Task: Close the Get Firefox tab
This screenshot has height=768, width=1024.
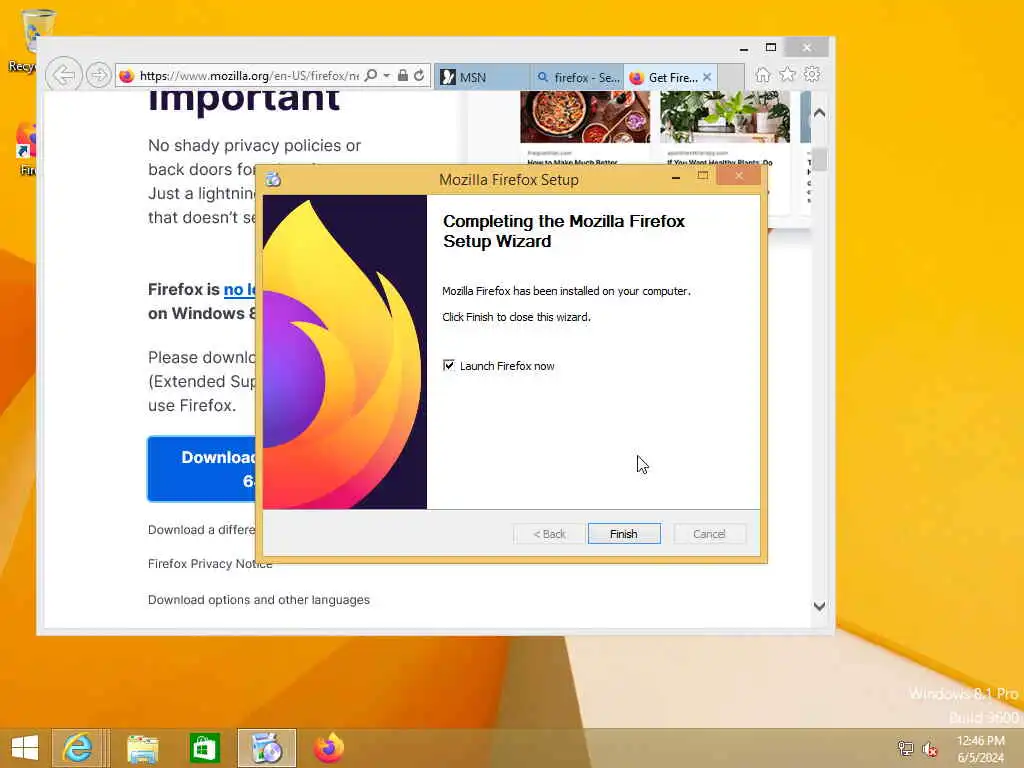Action: point(707,77)
